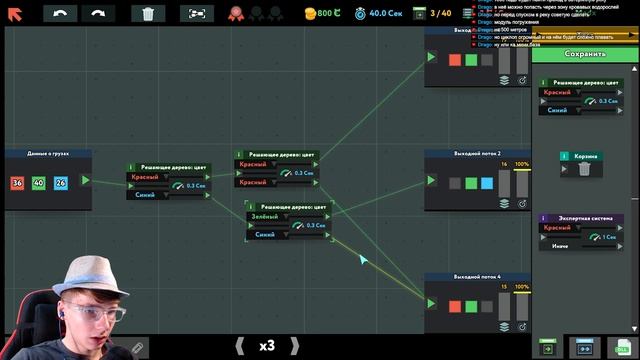The image size is (640, 360).
Task: Click info icon on decision tree palette node
Action: tap(543, 82)
